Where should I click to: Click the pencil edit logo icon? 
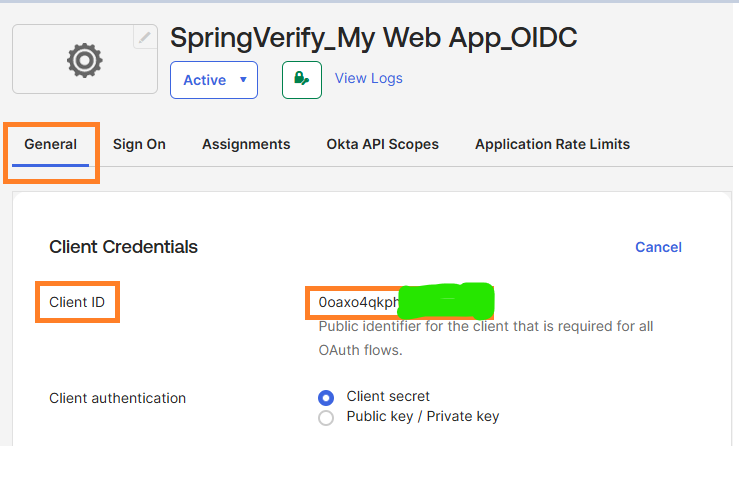click(x=145, y=37)
